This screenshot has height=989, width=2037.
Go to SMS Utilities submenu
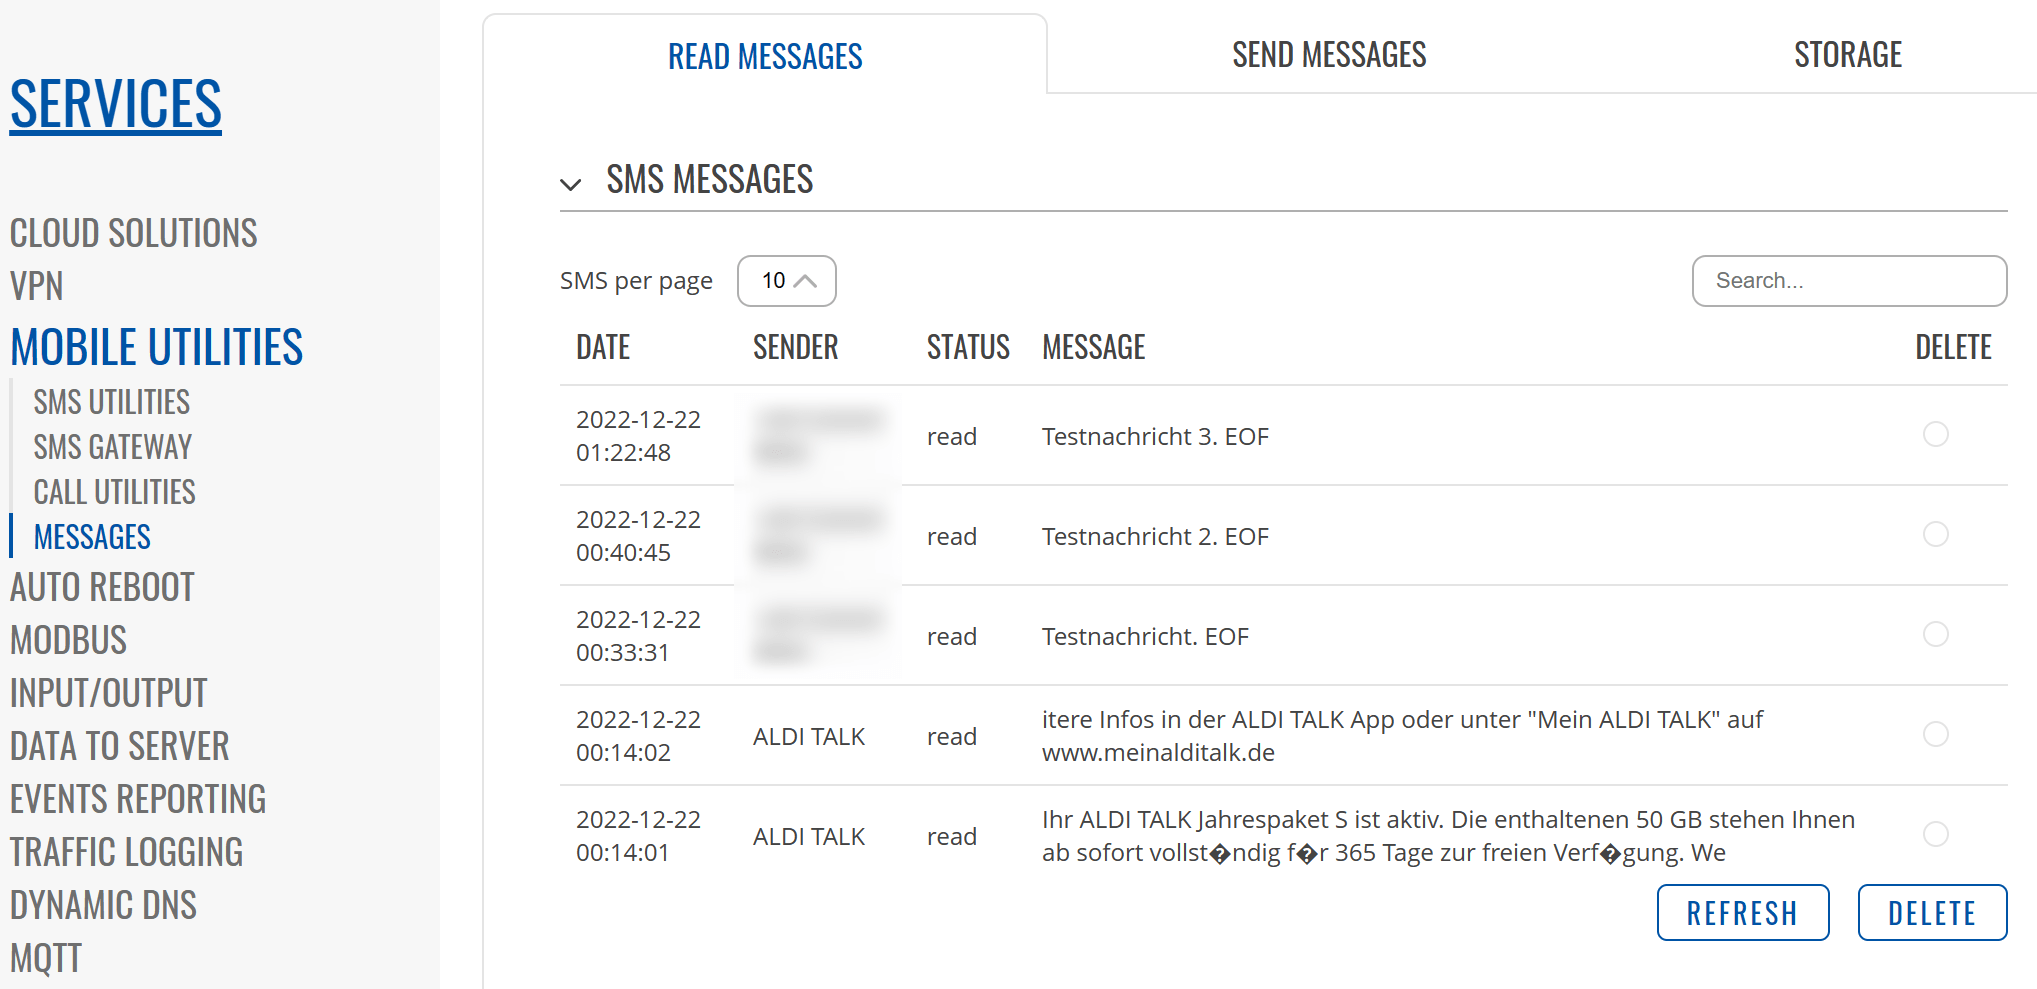[112, 402]
